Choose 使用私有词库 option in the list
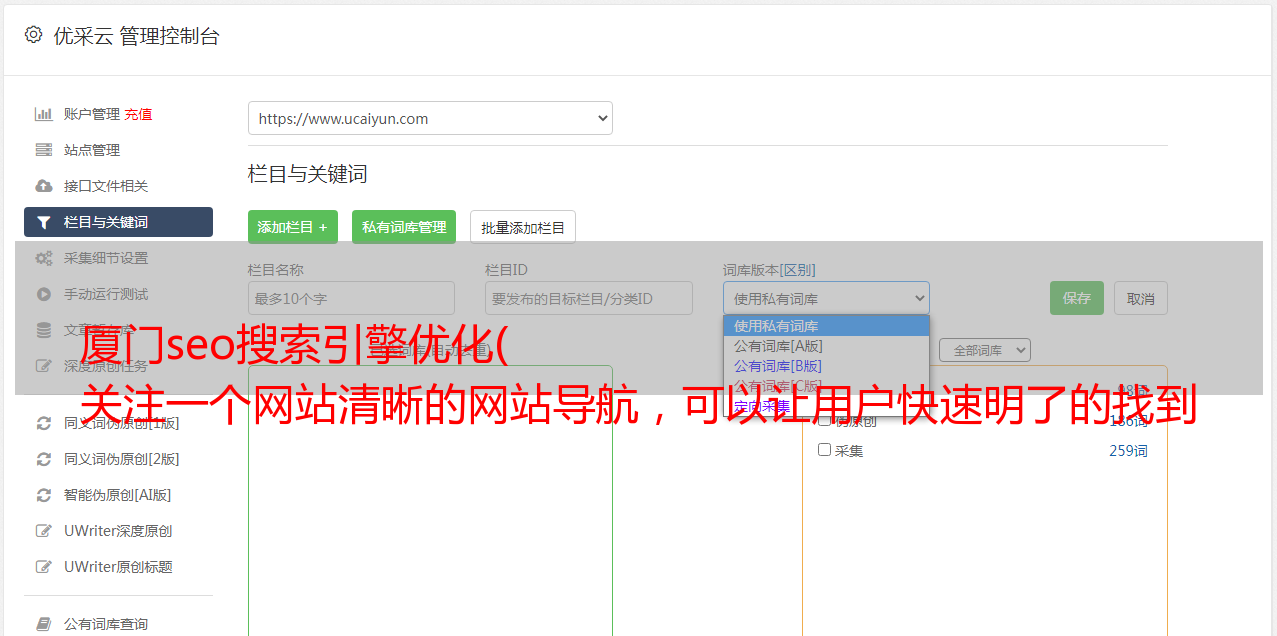Image resolution: width=1277 pixels, height=636 pixels. click(x=826, y=326)
